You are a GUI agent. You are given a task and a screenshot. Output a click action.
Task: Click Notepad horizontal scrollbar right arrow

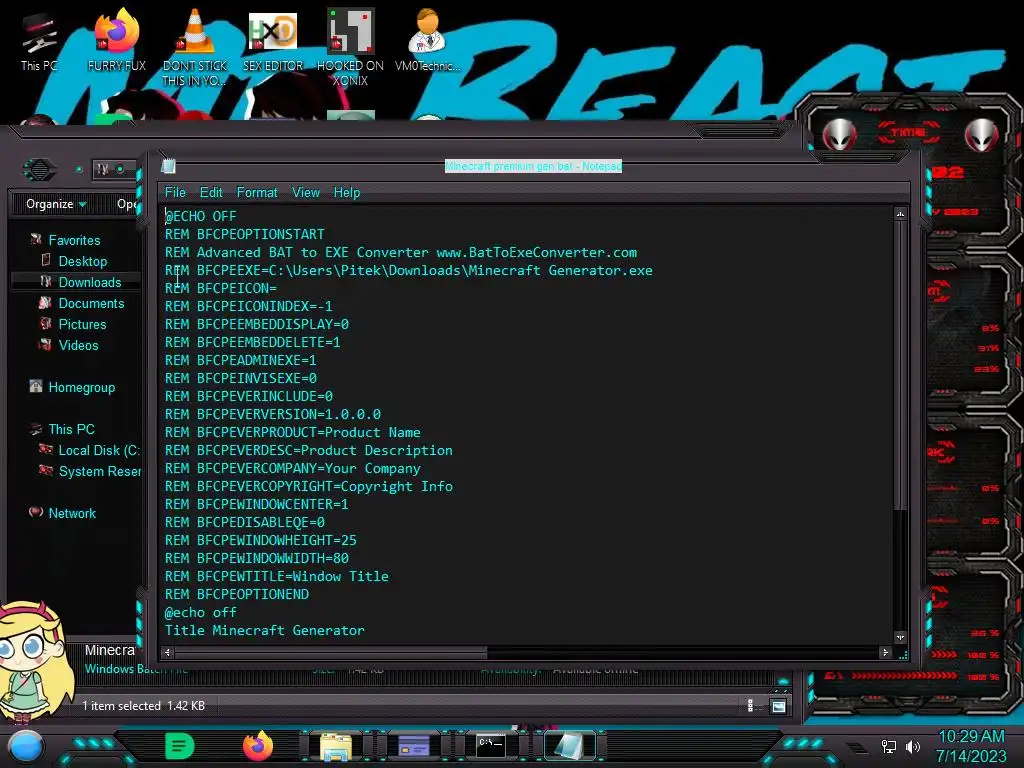click(885, 652)
